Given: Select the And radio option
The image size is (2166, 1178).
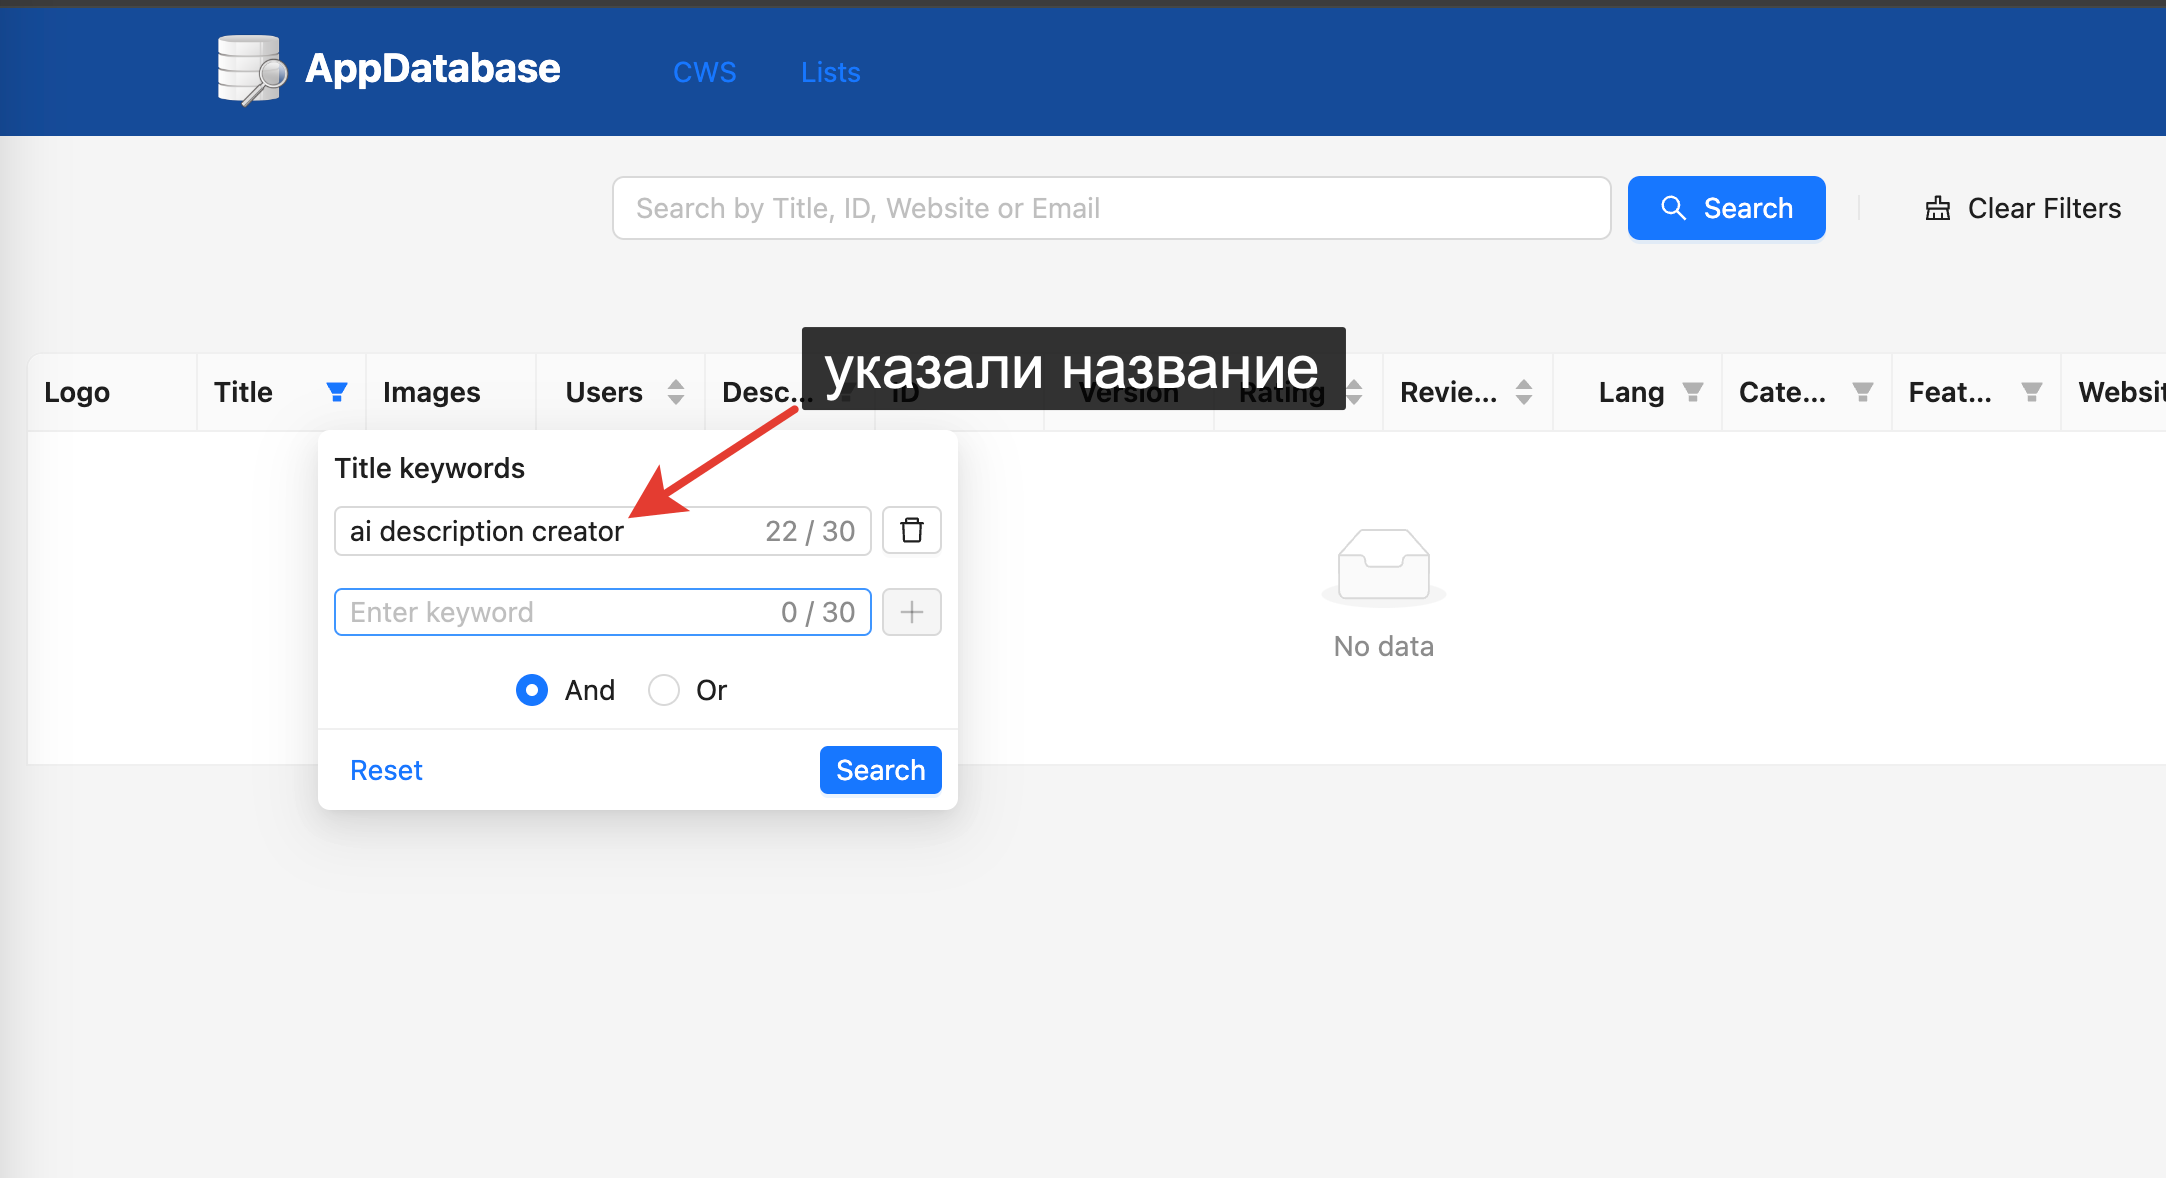Looking at the screenshot, I should (532, 690).
